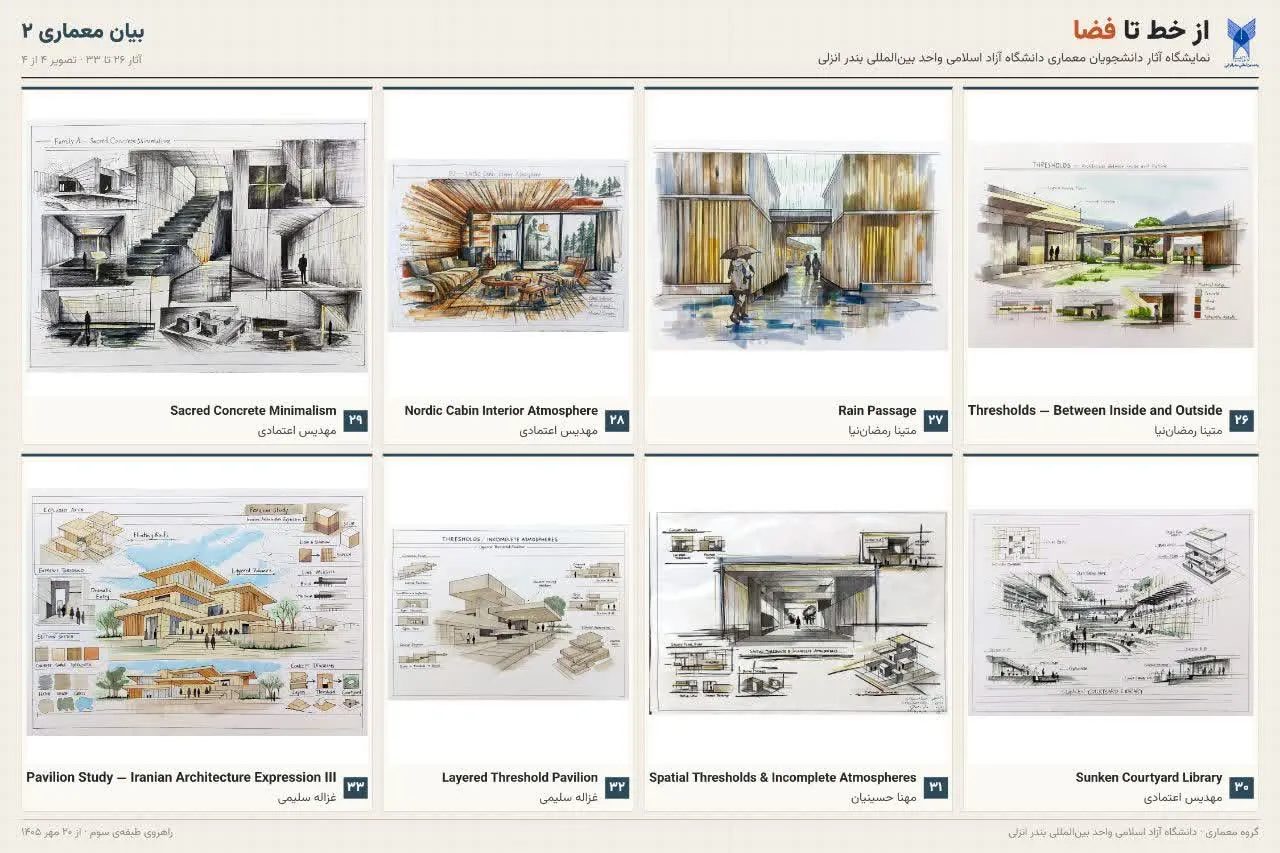Open the Thresholds Between Inside and Outside drawing
The height and width of the screenshot is (853, 1280).
[x=1110, y=246]
